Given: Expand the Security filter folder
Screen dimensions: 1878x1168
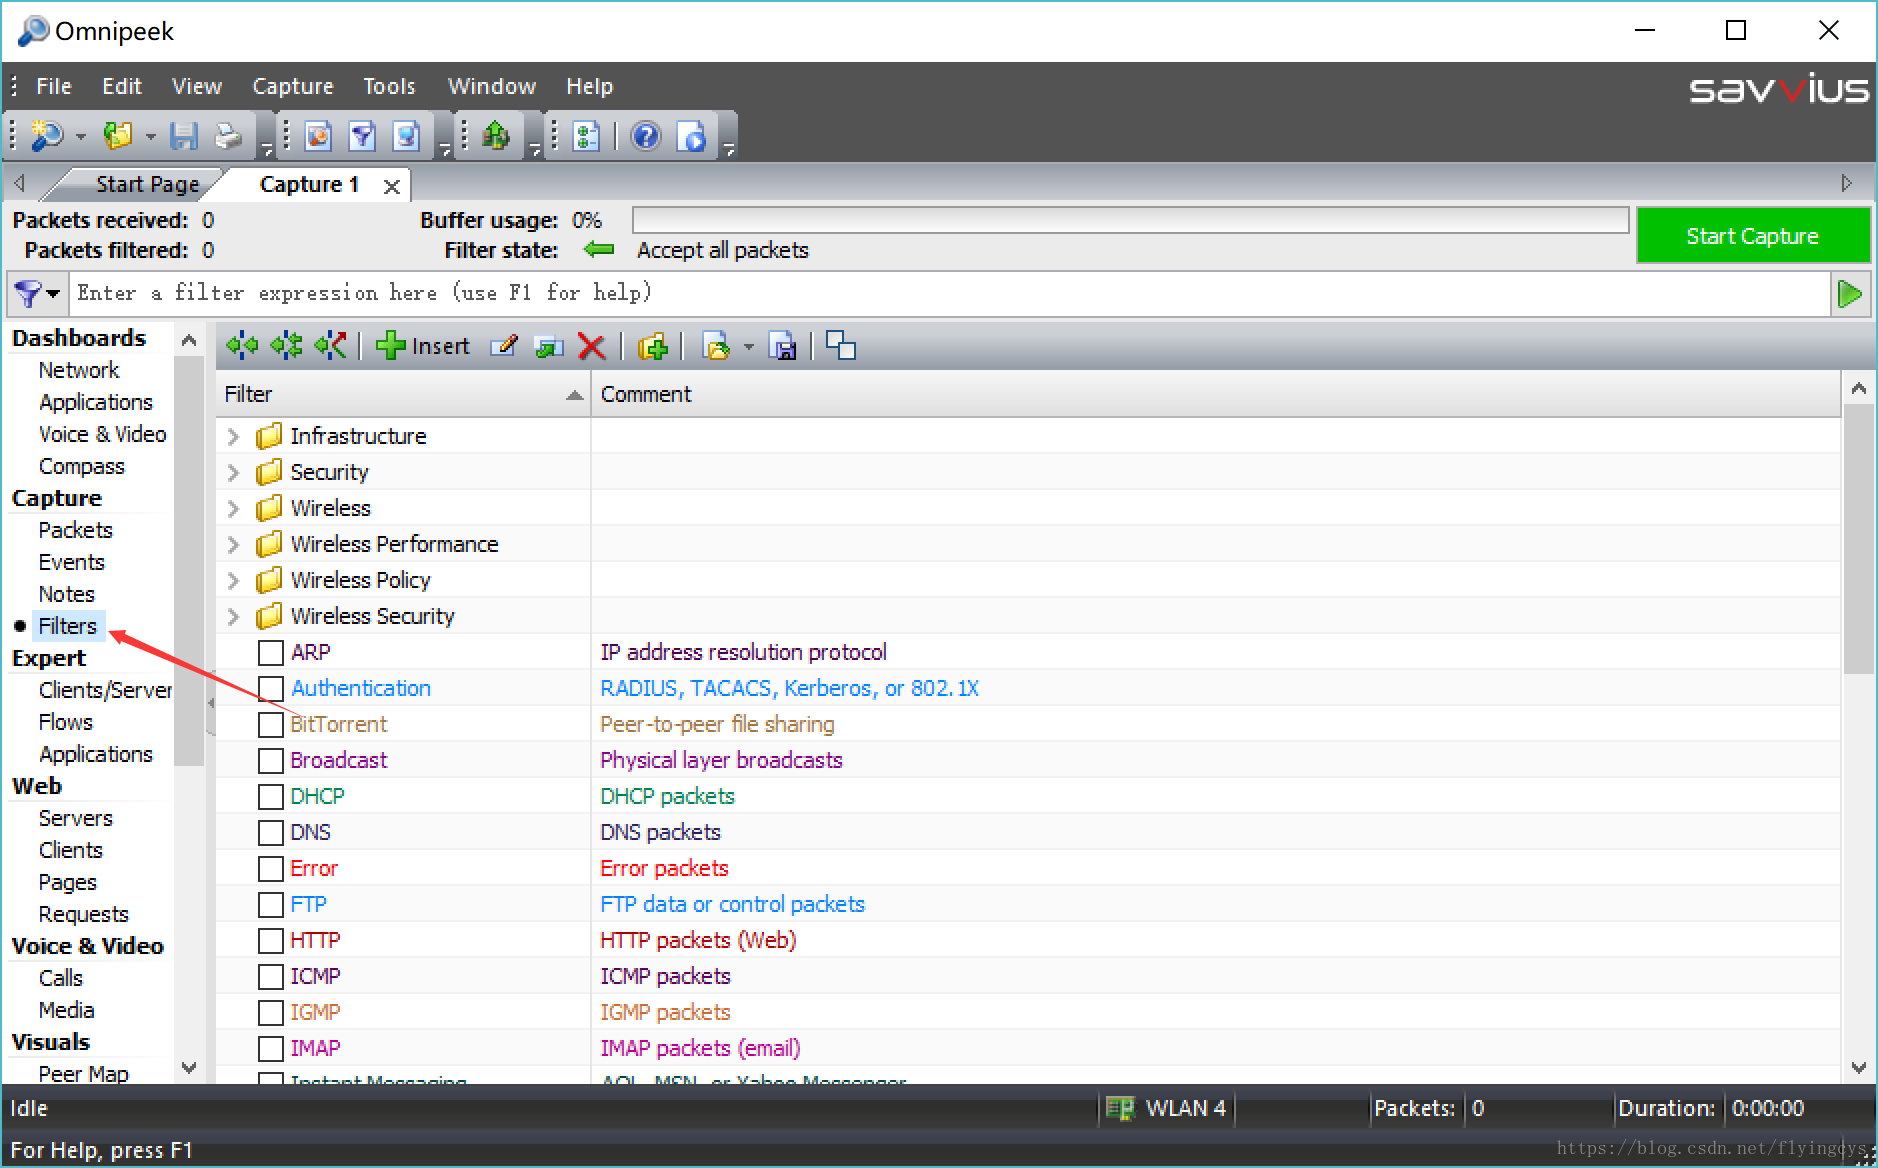Looking at the screenshot, I should click(233, 472).
